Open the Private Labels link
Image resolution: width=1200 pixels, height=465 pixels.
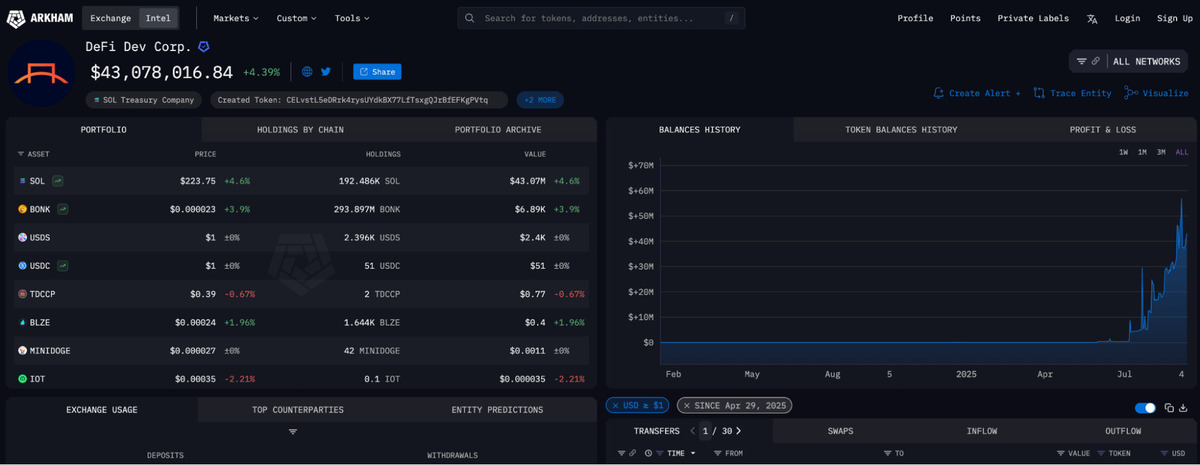1033,18
